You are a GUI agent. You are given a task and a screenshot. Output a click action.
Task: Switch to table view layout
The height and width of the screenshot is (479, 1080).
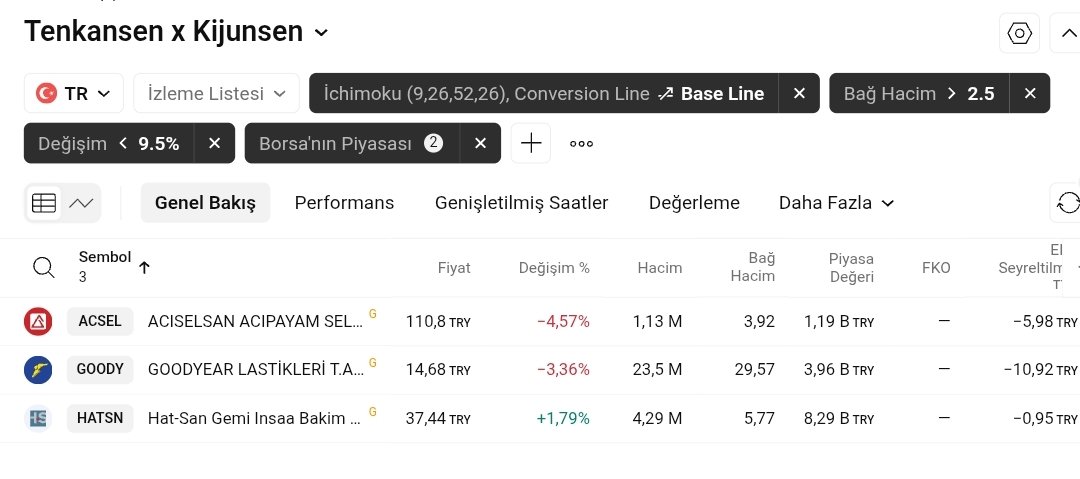click(x=44, y=203)
